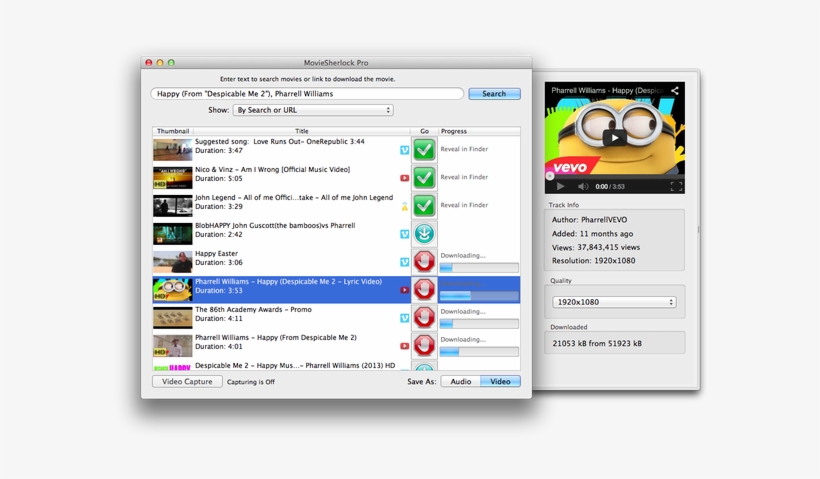Click 'Author: PharrellVEVO' text
This screenshot has height=479, width=820.
click(x=589, y=220)
